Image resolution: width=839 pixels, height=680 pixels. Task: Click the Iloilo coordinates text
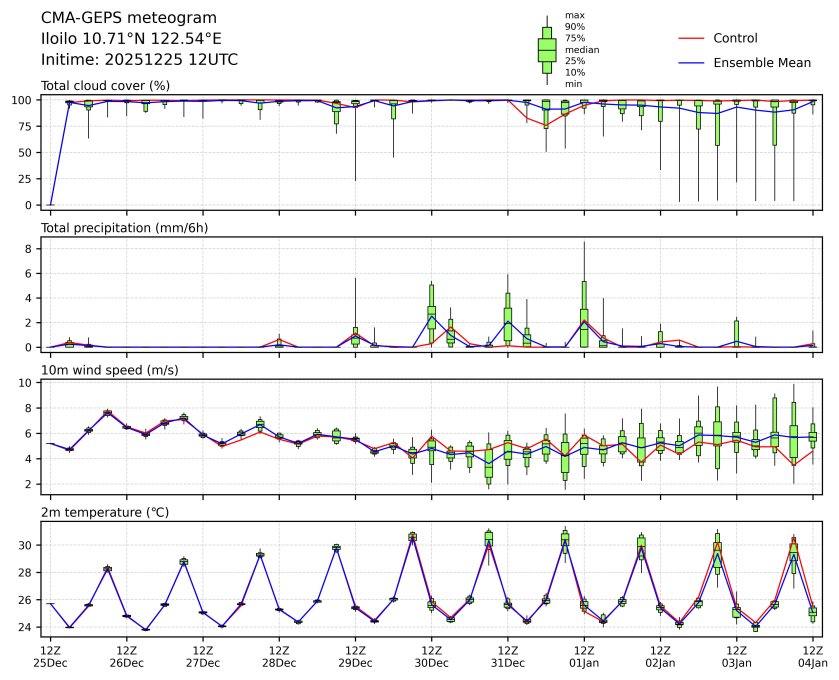(x=131, y=39)
